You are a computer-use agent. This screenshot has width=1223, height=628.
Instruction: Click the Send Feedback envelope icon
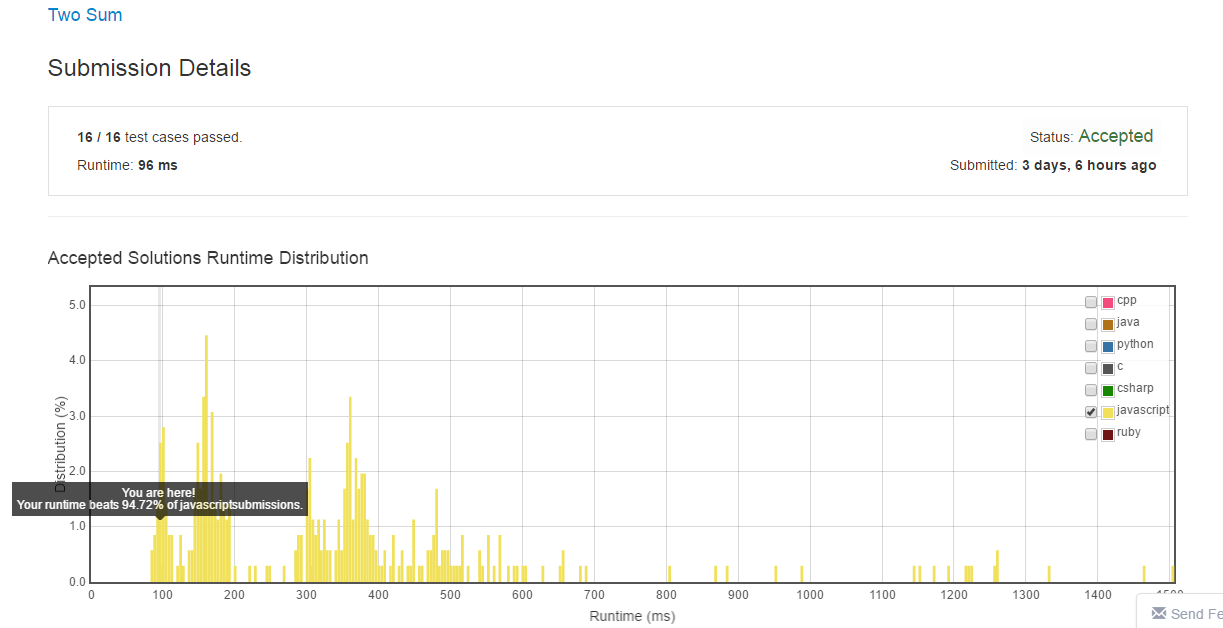(1158, 613)
